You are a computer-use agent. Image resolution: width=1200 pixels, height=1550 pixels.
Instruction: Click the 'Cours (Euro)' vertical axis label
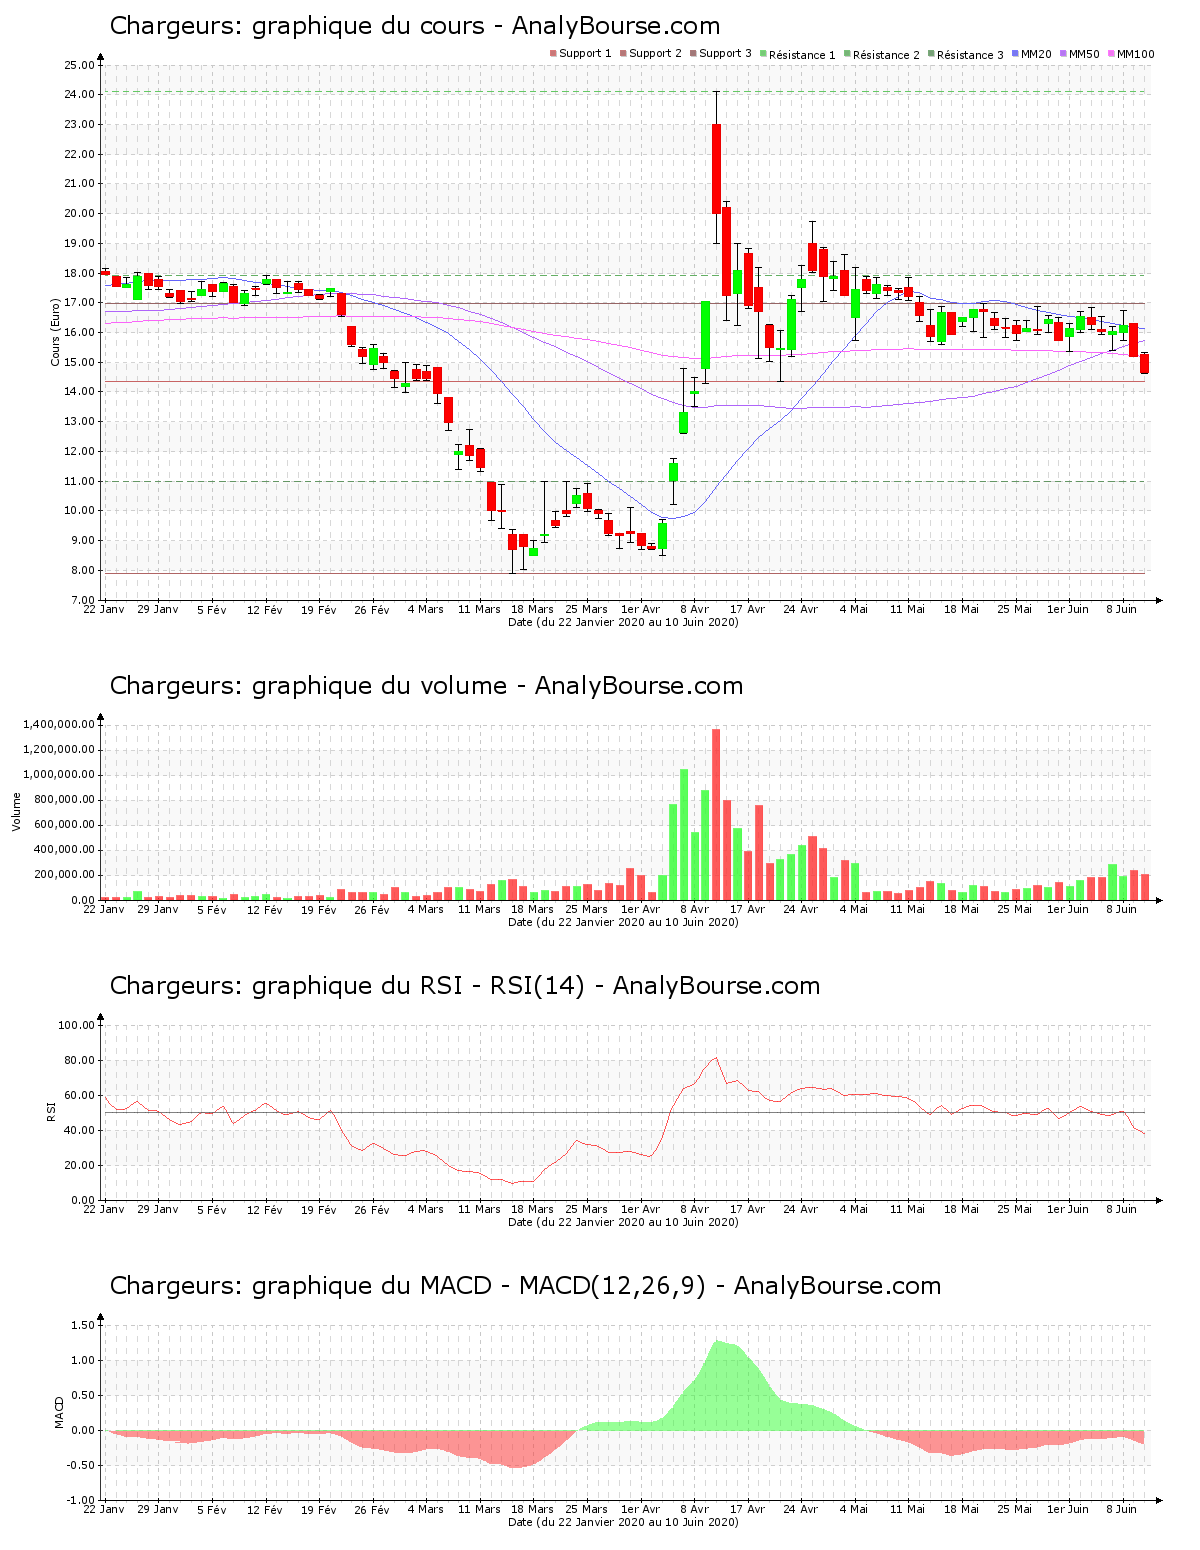click(56, 332)
